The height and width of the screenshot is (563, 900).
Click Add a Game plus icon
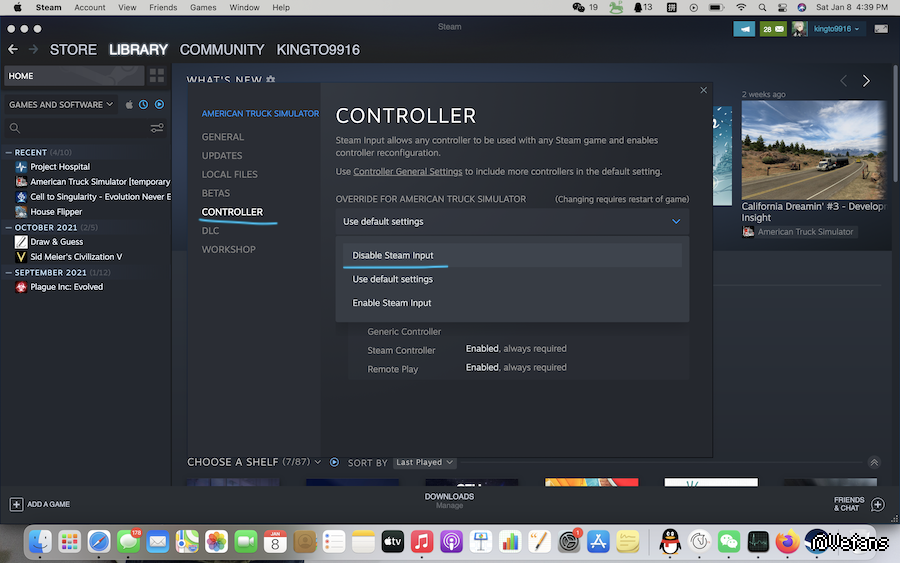coord(16,504)
